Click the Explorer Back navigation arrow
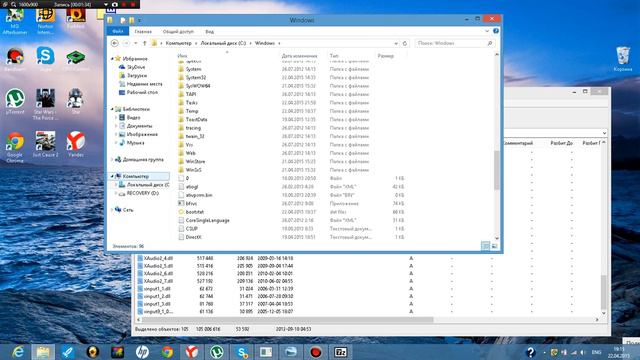This screenshot has width=640, height=360. click(115, 43)
